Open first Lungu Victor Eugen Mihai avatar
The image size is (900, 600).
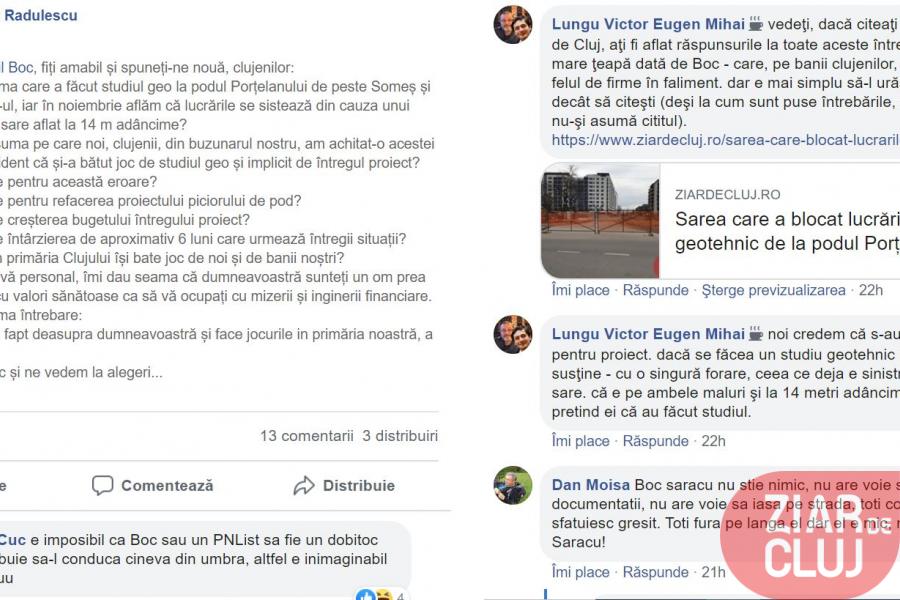[513, 25]
